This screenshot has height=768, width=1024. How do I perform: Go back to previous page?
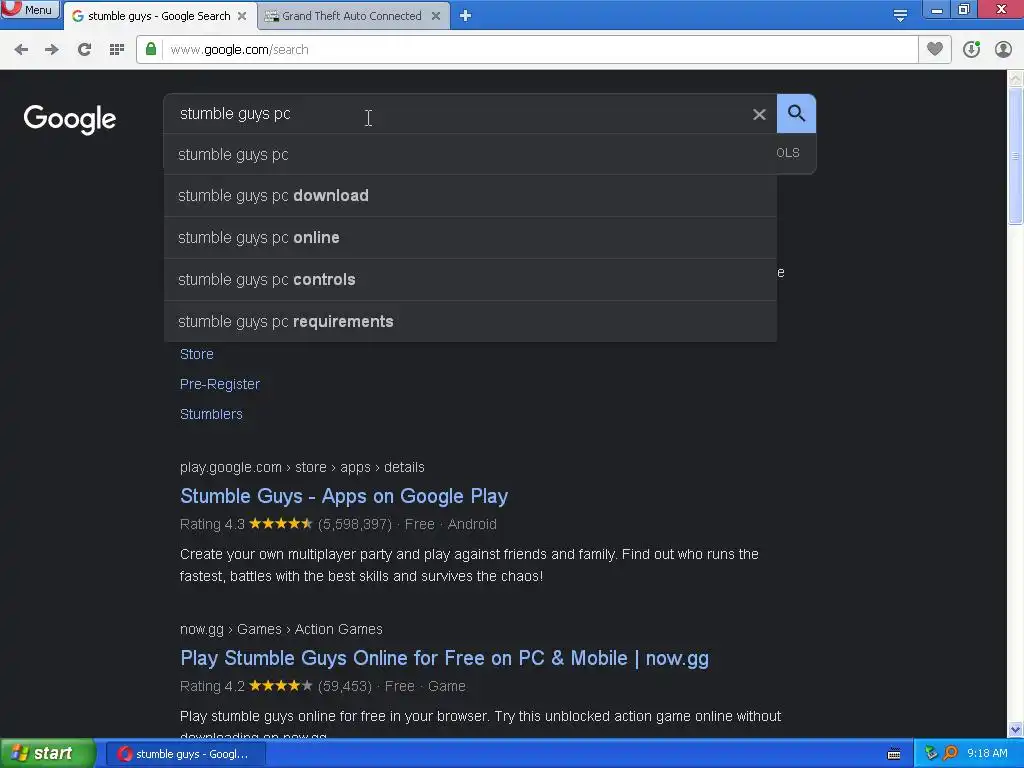click(x=21, y=50)
